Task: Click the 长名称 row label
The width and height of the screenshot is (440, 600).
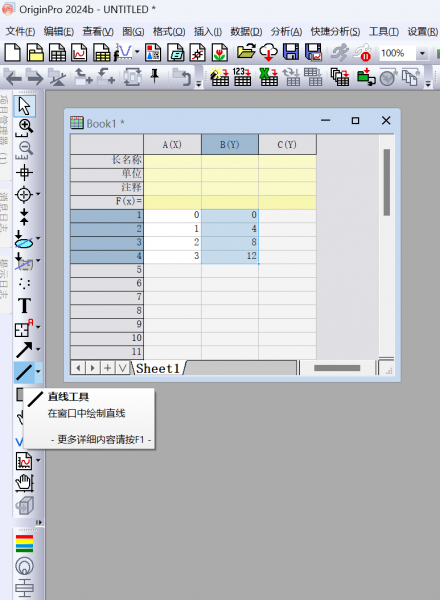Action: click(107, 160)
